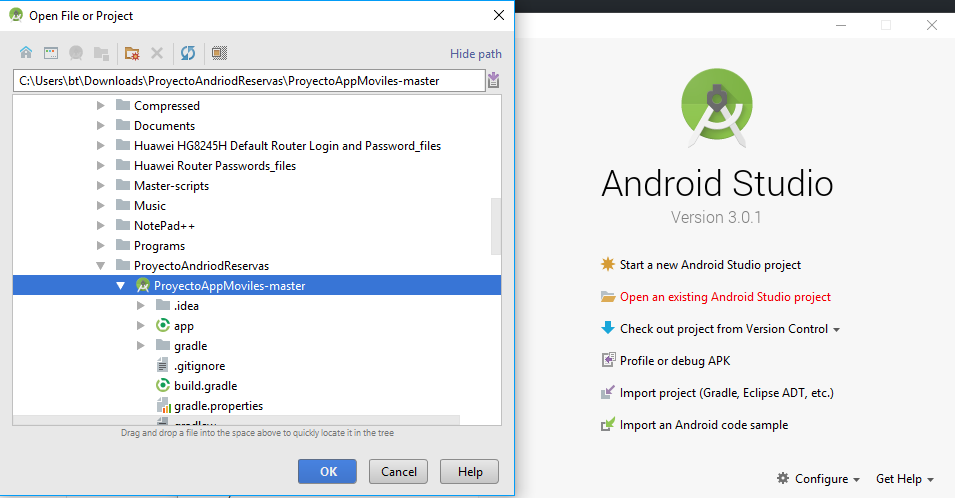Image resolution: width=955 pixels, height=498 pixels.
Task: Click the file tree horizontal scrollbar
Action: tap(236, 420)
